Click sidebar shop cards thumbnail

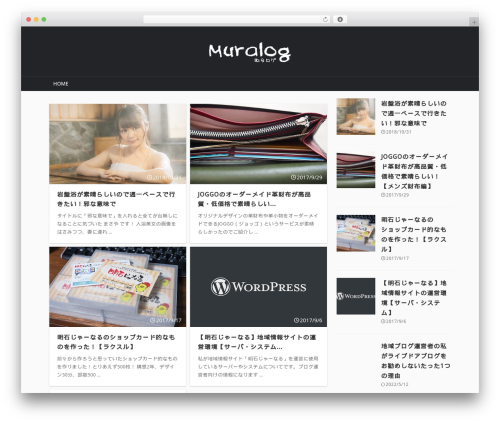coord(356,233)
